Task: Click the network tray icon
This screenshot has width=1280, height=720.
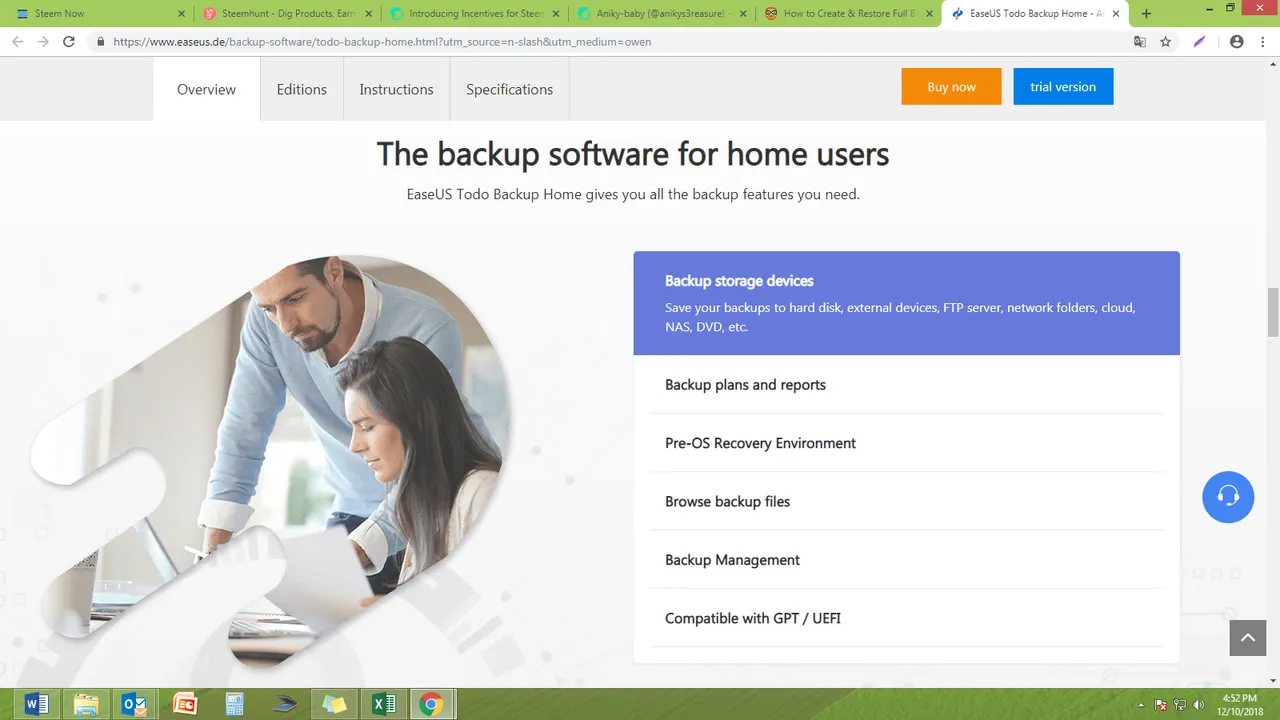Action: pos(1180,705)
